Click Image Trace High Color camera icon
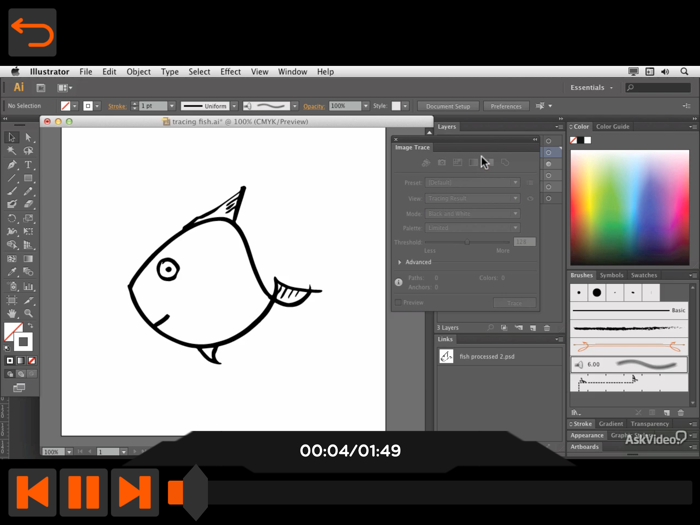Image resolution: width=700 pixels, height=525 pixels. coord(442,163)
